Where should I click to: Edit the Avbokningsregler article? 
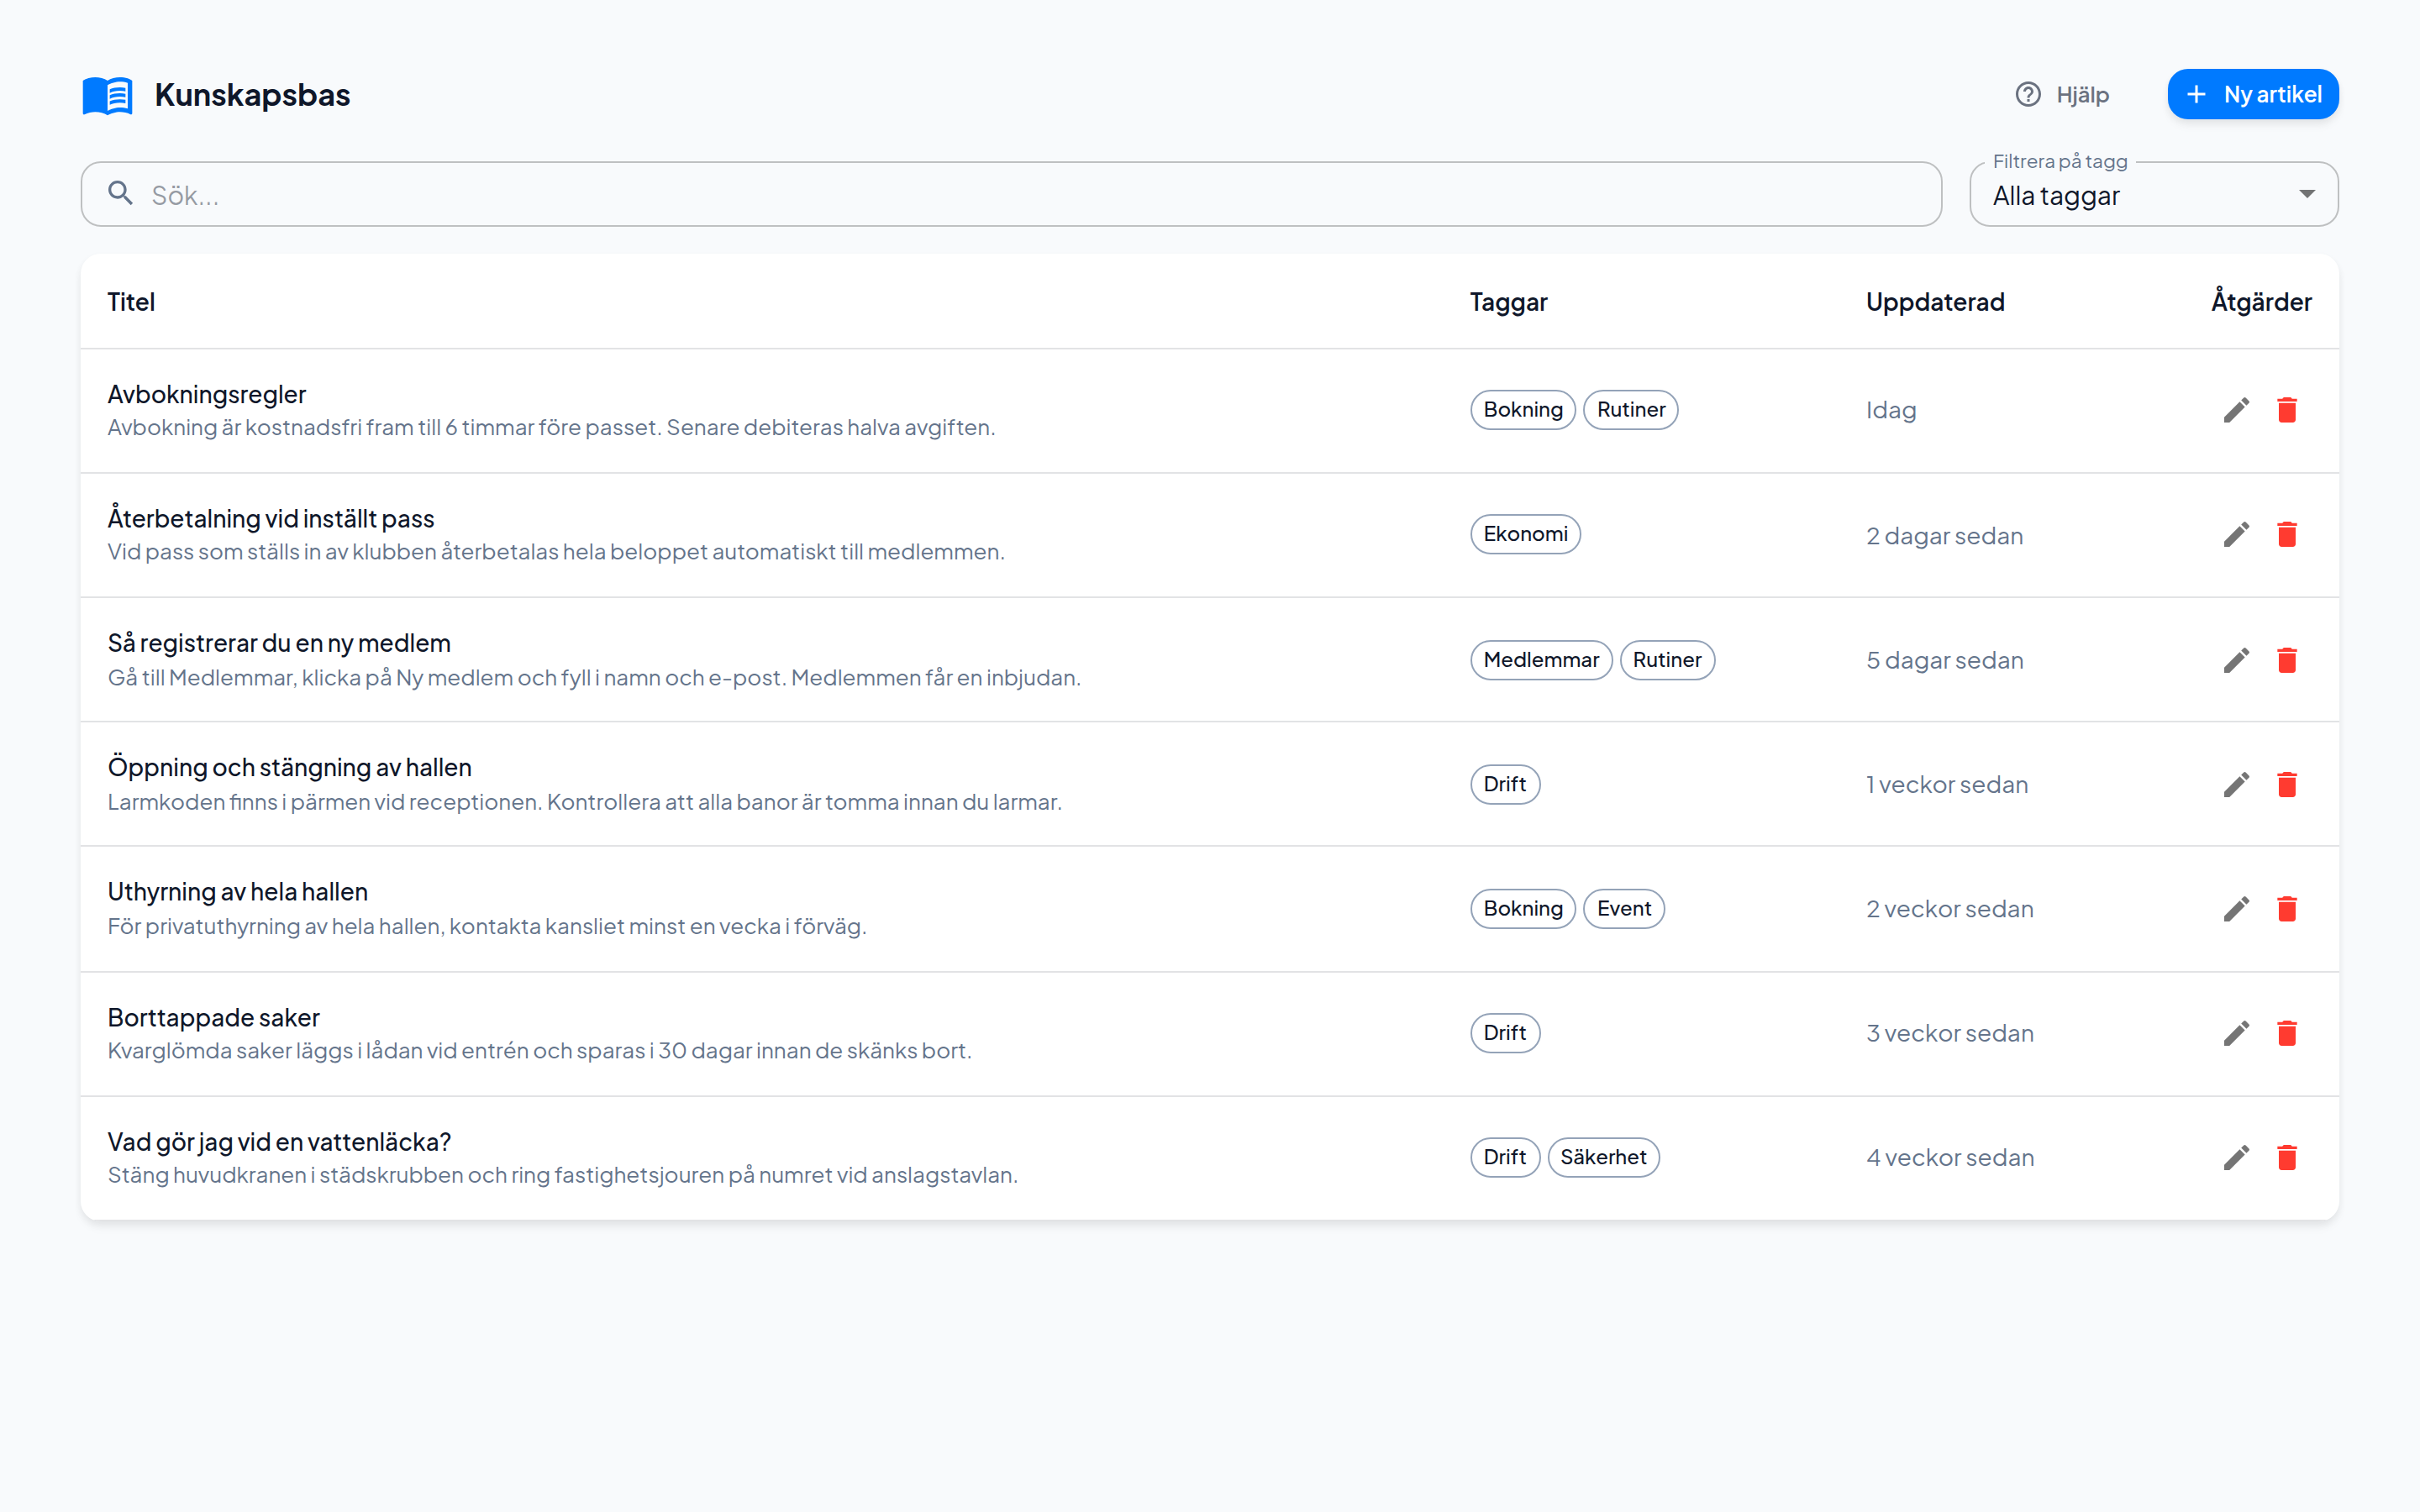coord(2236,410)
